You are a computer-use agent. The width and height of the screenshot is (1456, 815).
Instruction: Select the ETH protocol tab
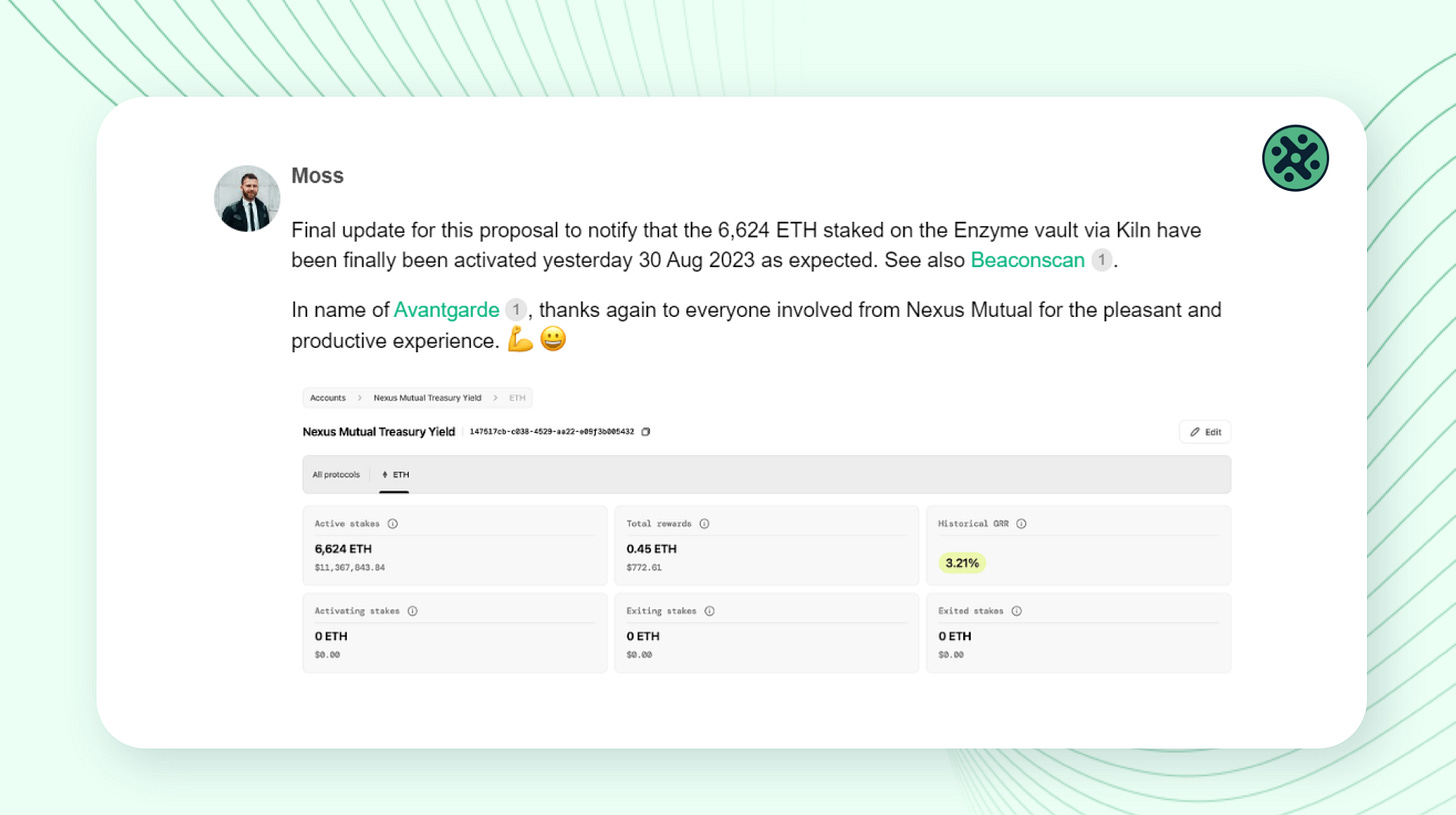[395, 474]
